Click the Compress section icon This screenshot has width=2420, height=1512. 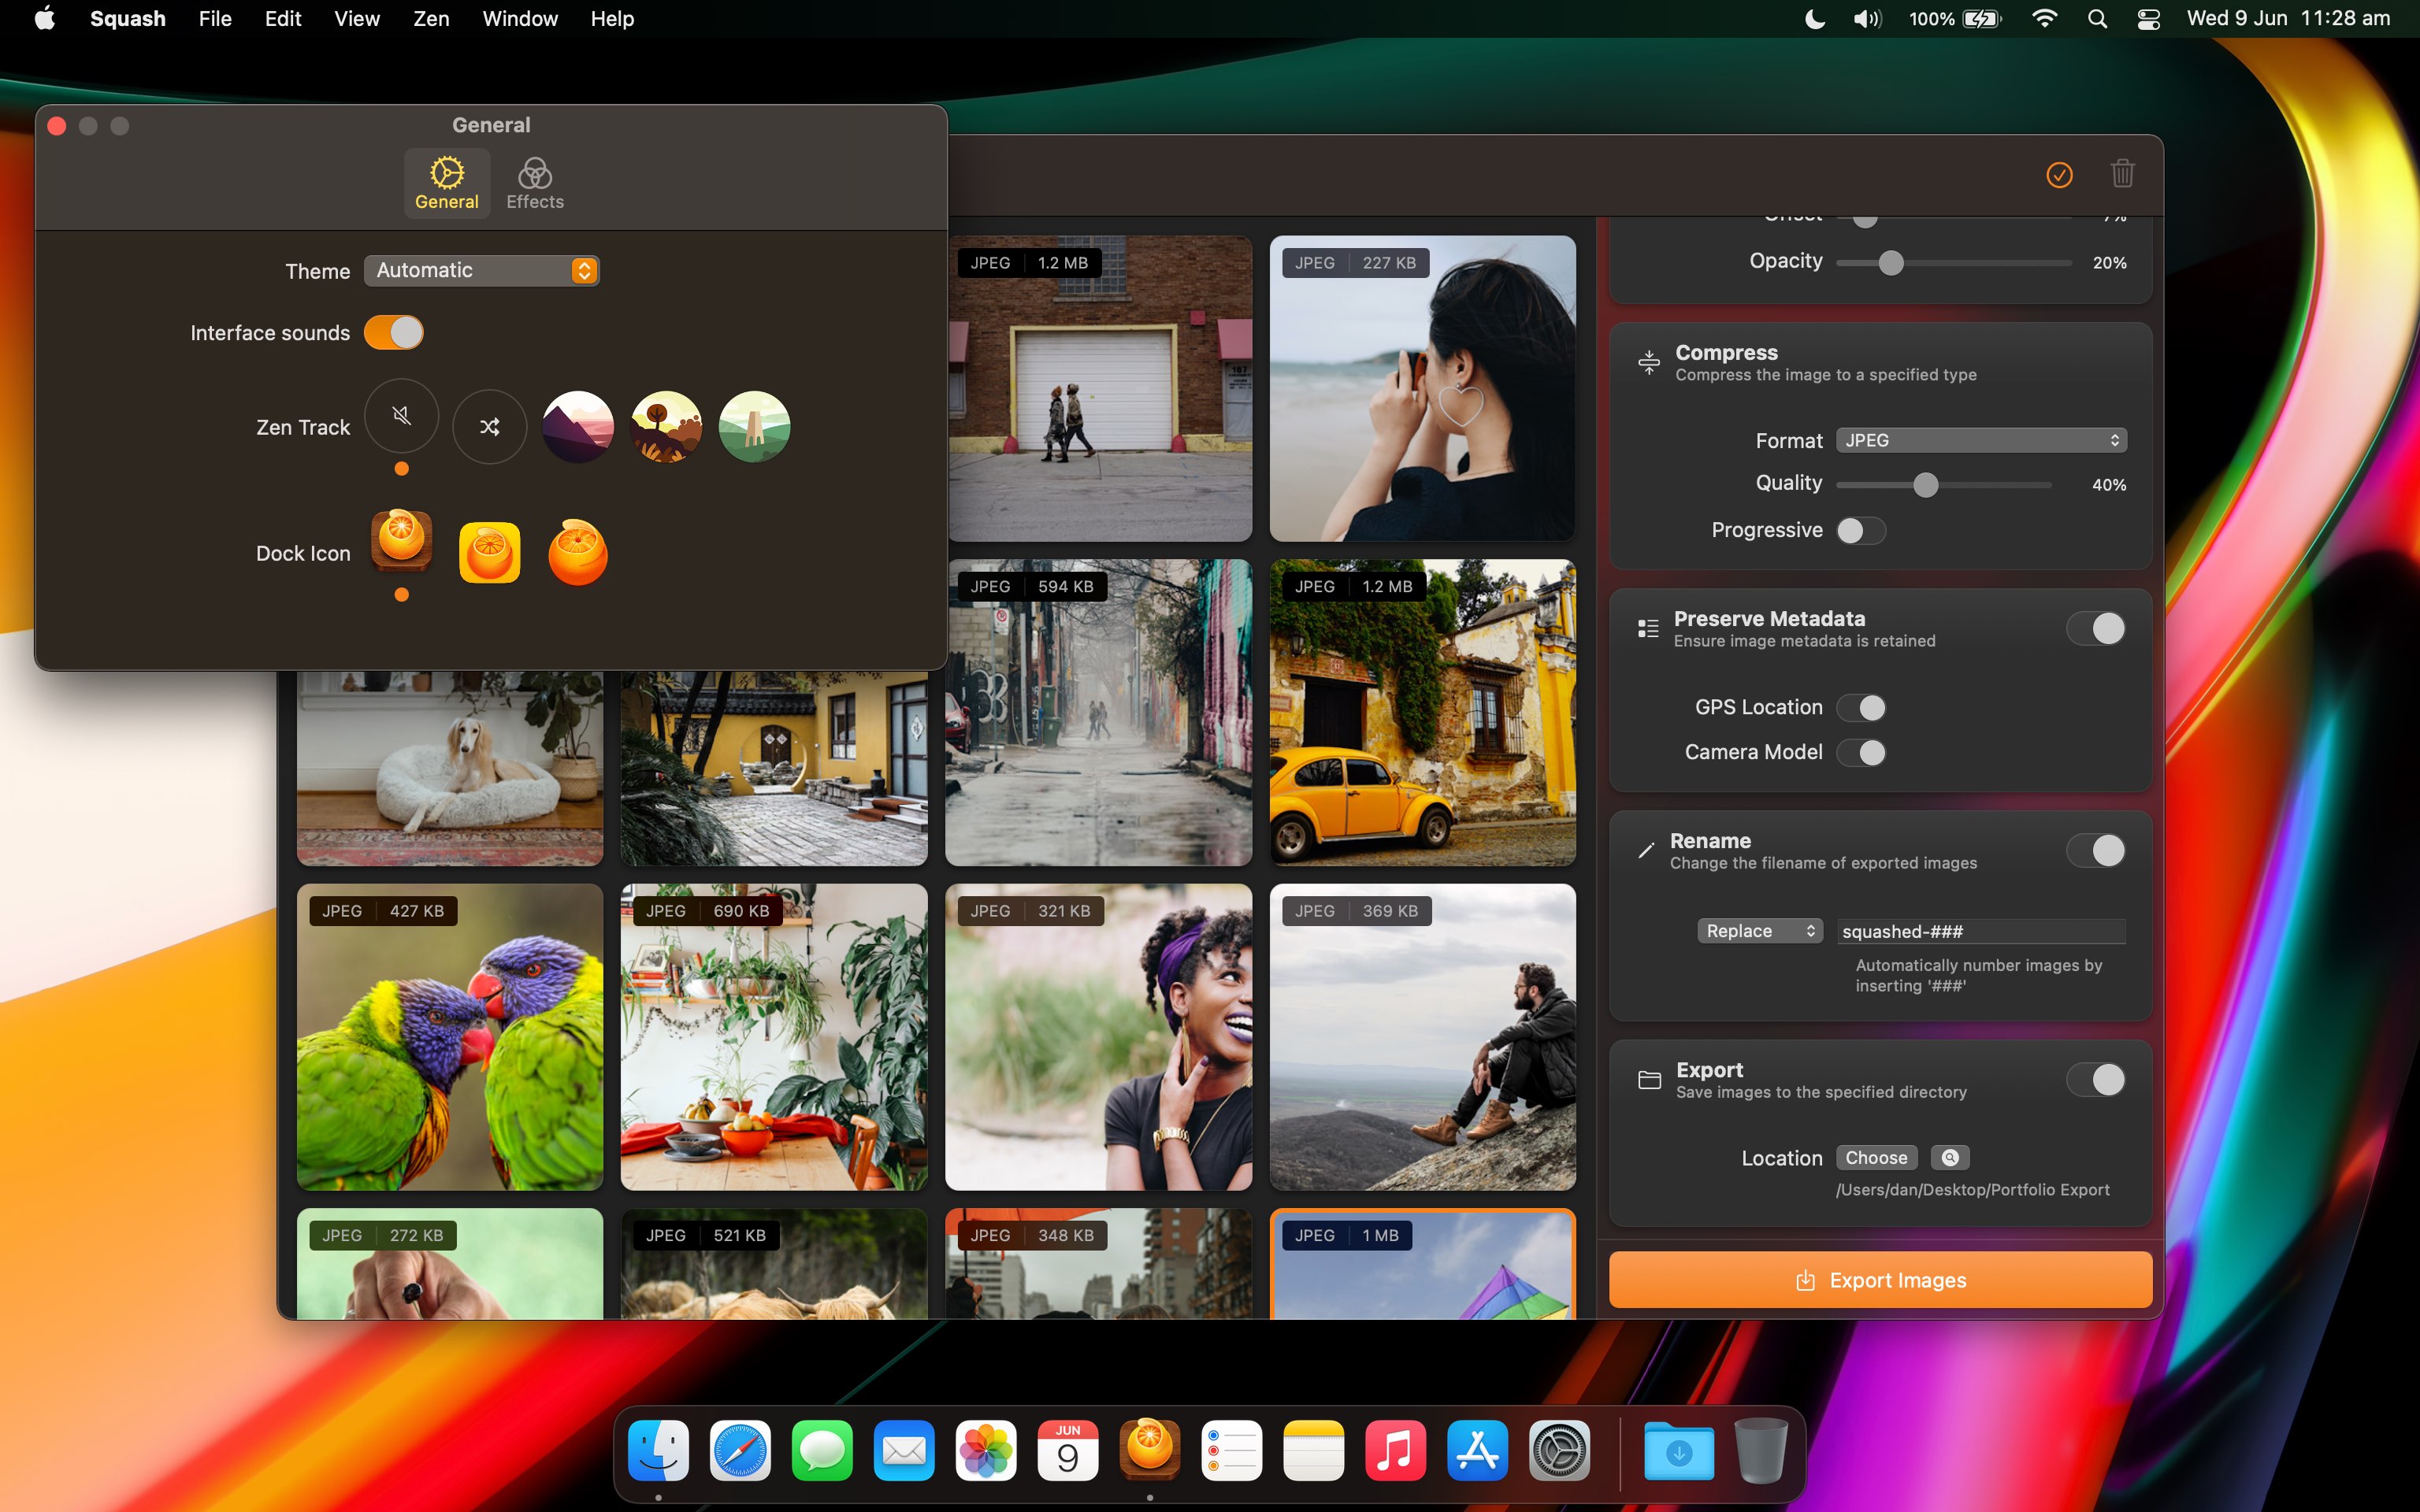pos(1648,362)
